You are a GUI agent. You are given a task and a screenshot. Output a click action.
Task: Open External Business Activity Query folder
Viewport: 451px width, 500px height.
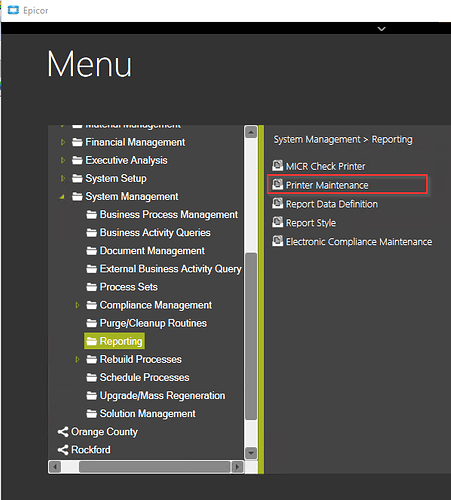point(170,269)
